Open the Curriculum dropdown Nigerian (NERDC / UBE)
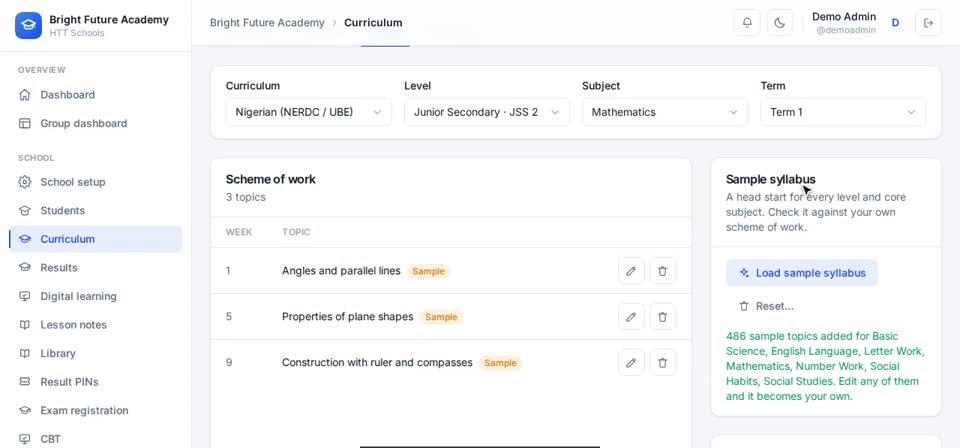This screenshot has height=448, width=960. coord(309,113)
